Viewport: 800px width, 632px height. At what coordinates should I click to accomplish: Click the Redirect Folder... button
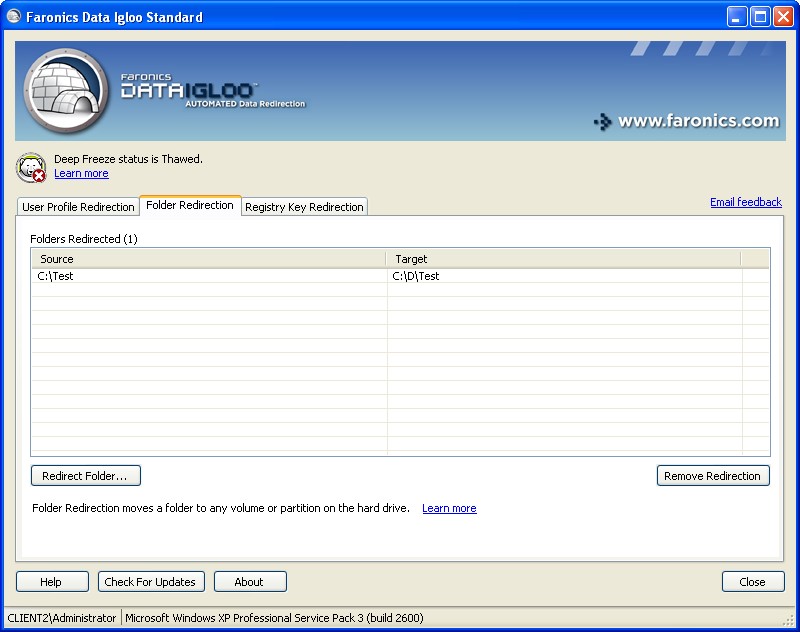click(x=86, y=475)
